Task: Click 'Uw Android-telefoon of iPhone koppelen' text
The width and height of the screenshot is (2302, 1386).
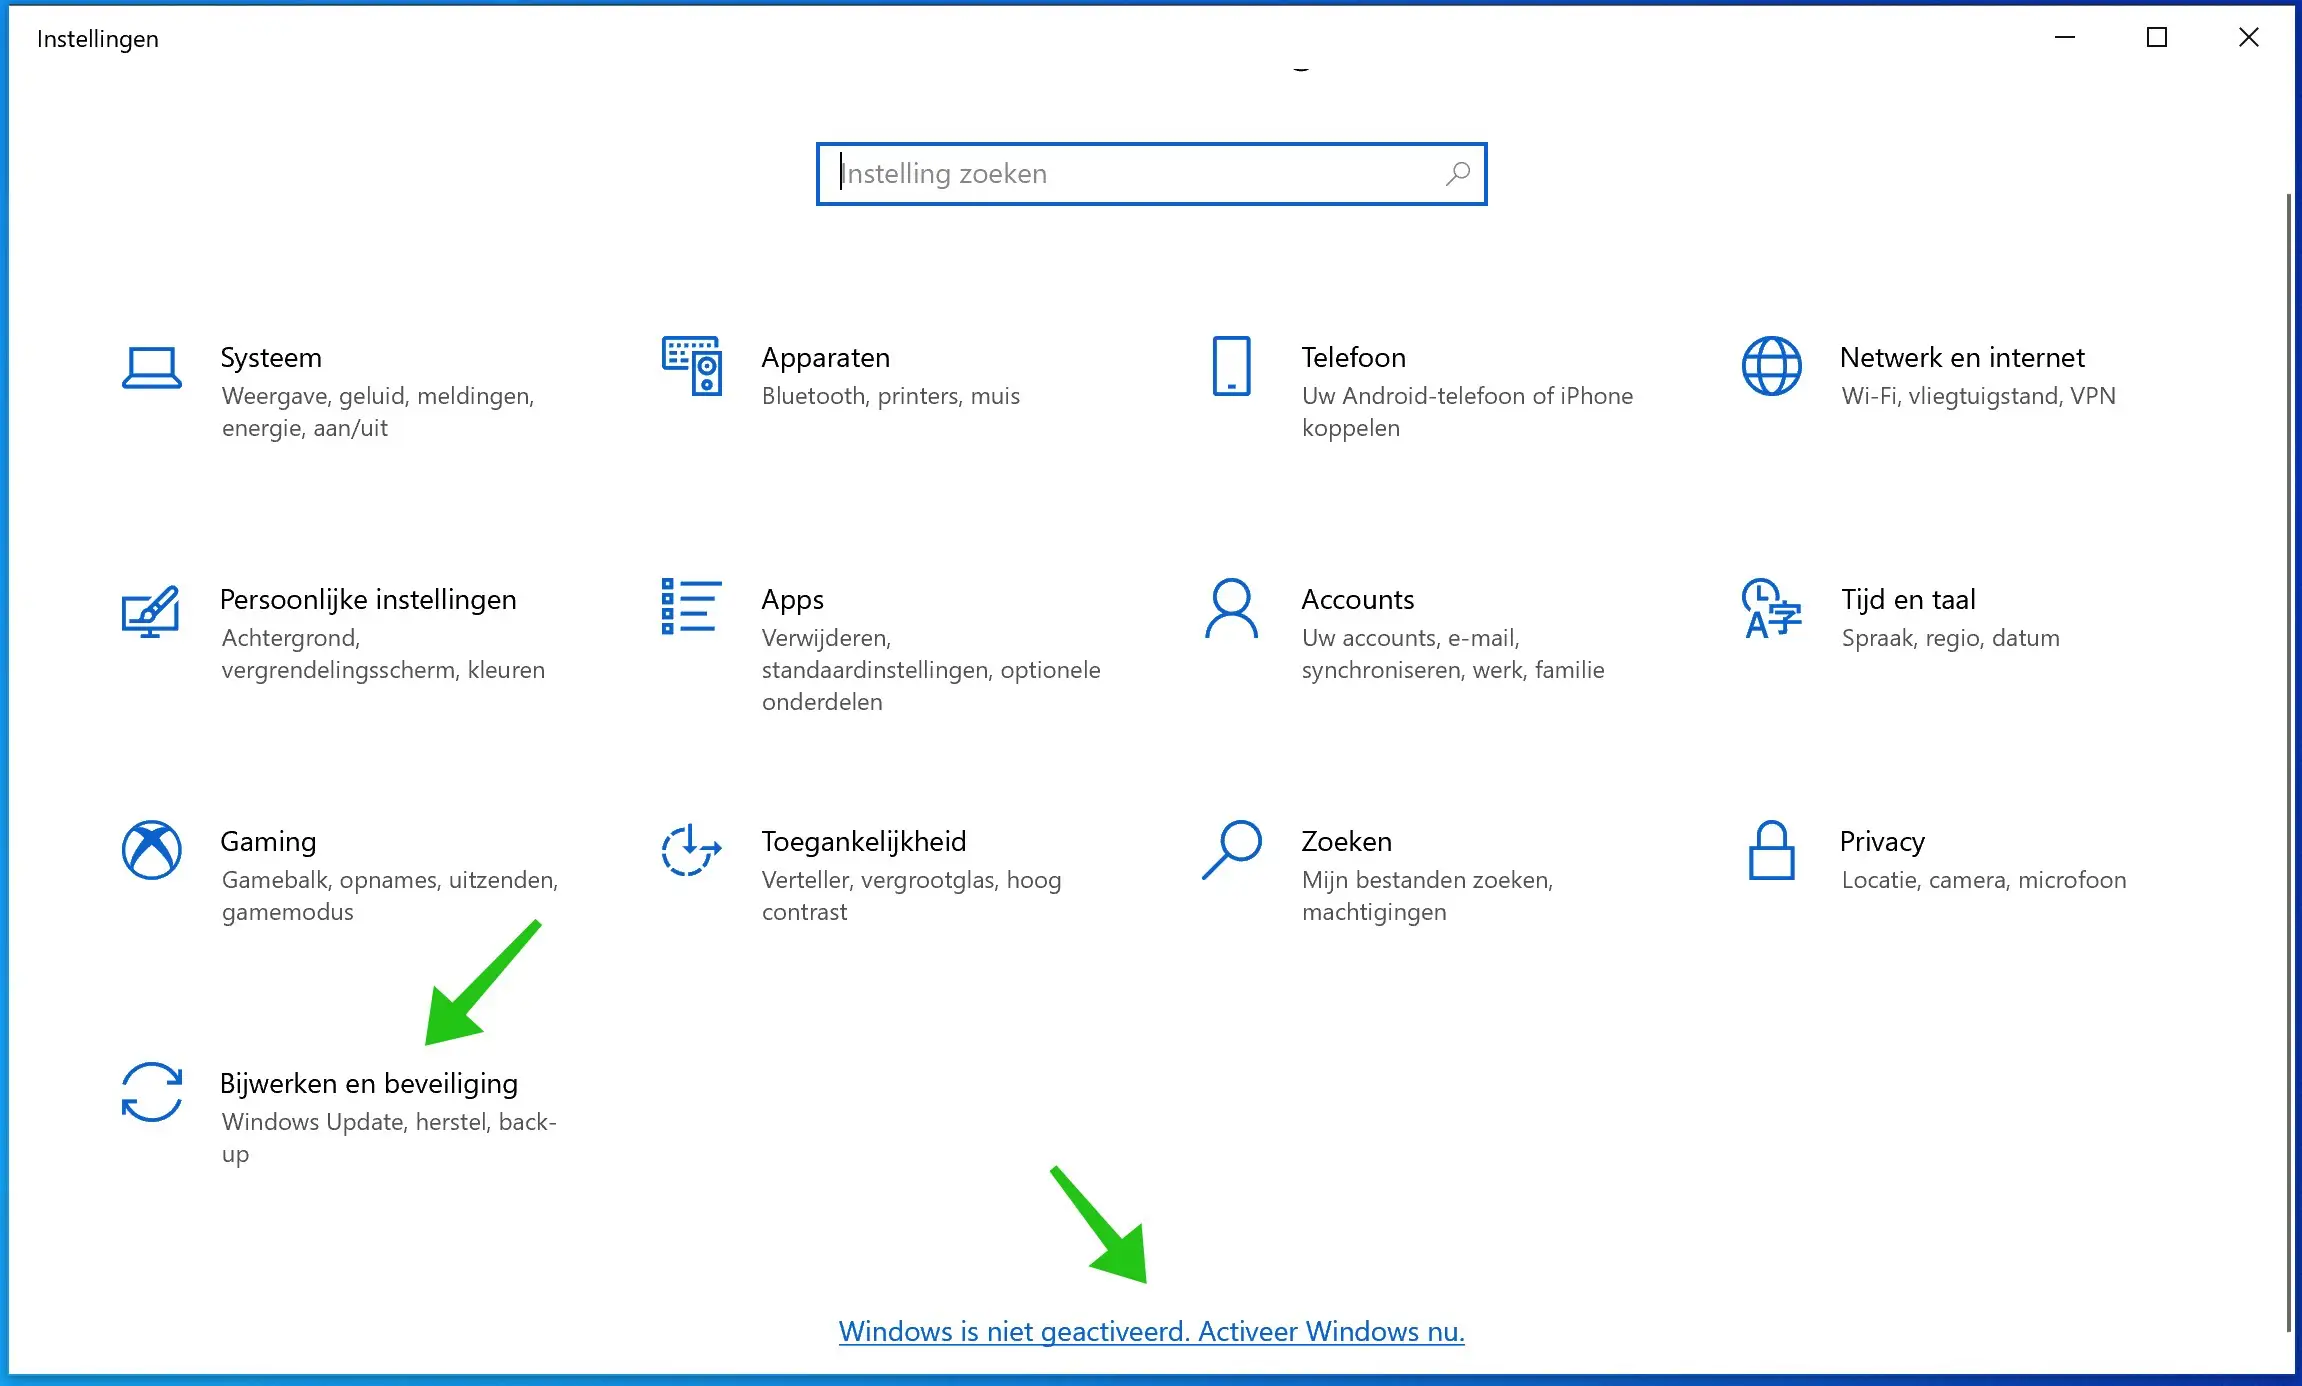Action: point(1467,412)
